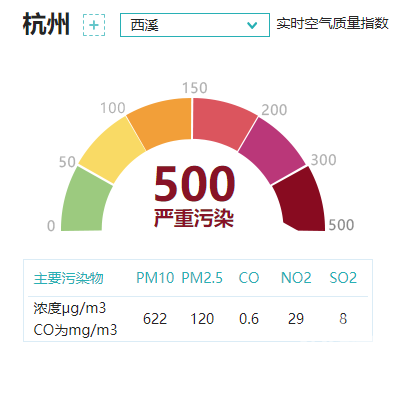Click the teal chevron arrow in the dropdown
396x396 pixels.
(252, 25)
